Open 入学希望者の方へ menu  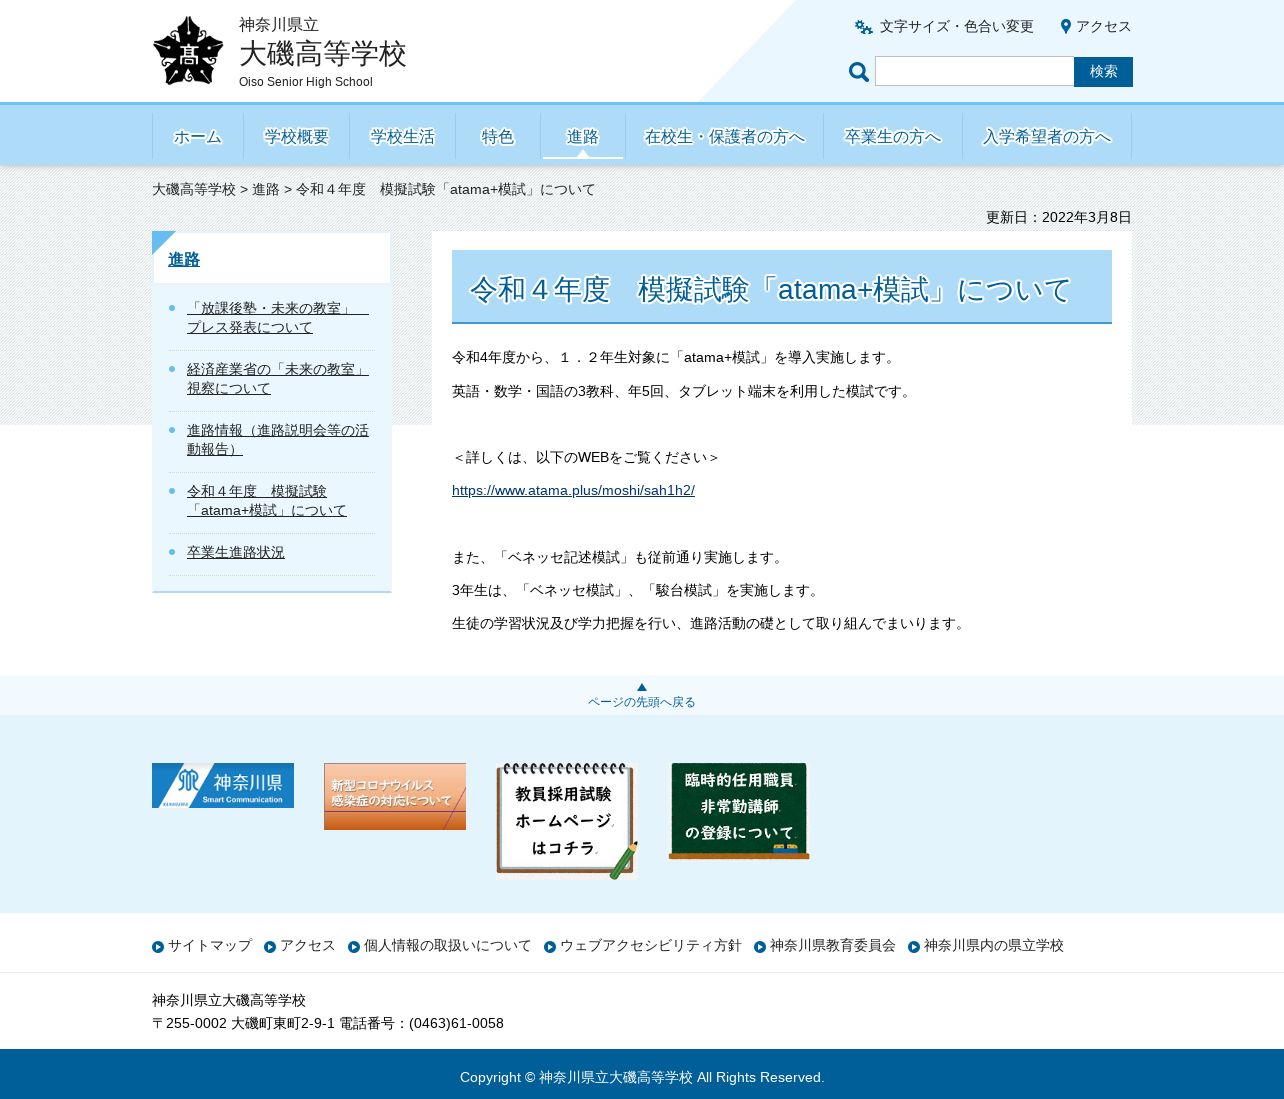tap(1047, 136)
